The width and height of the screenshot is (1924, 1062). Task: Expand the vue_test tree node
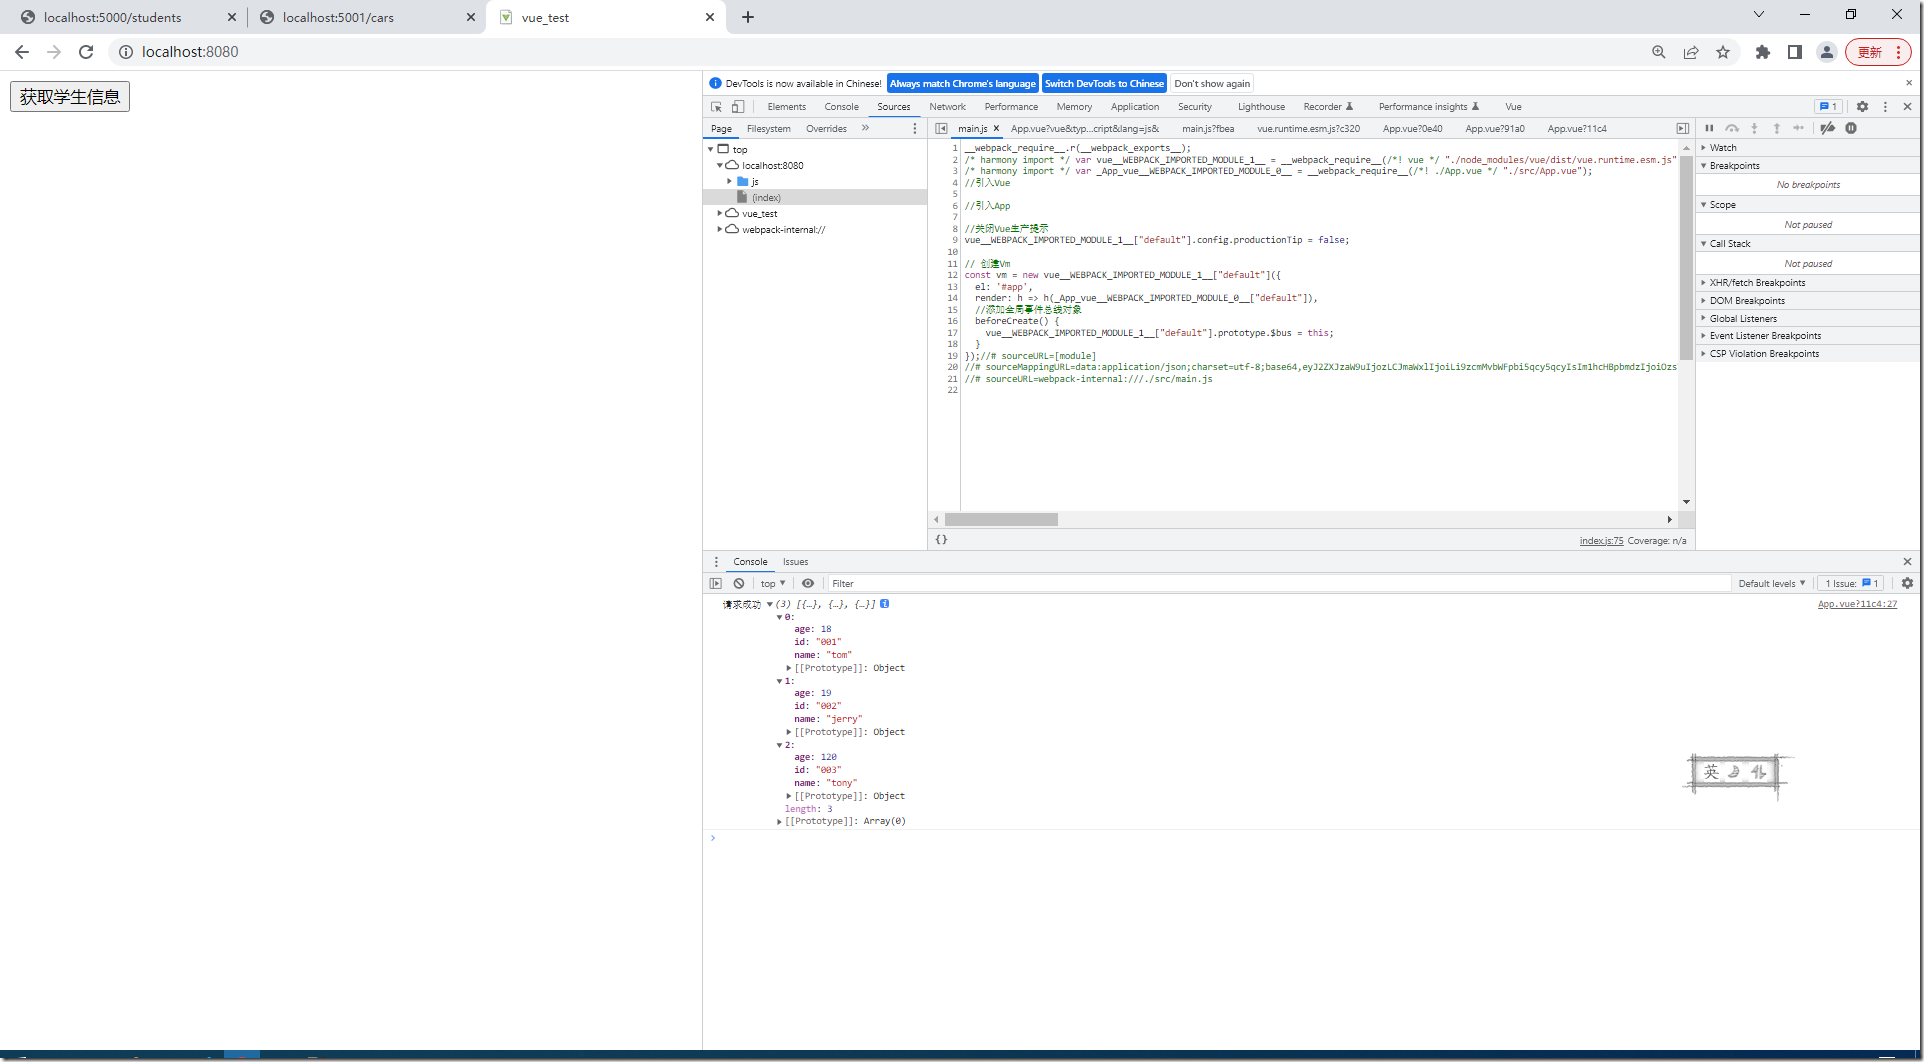click(719, 213)
